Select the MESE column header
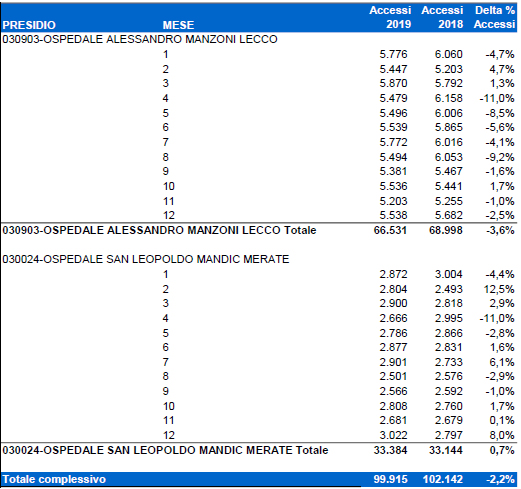The width and height of the screenshot is (521, 489). (x=178, y=25)
